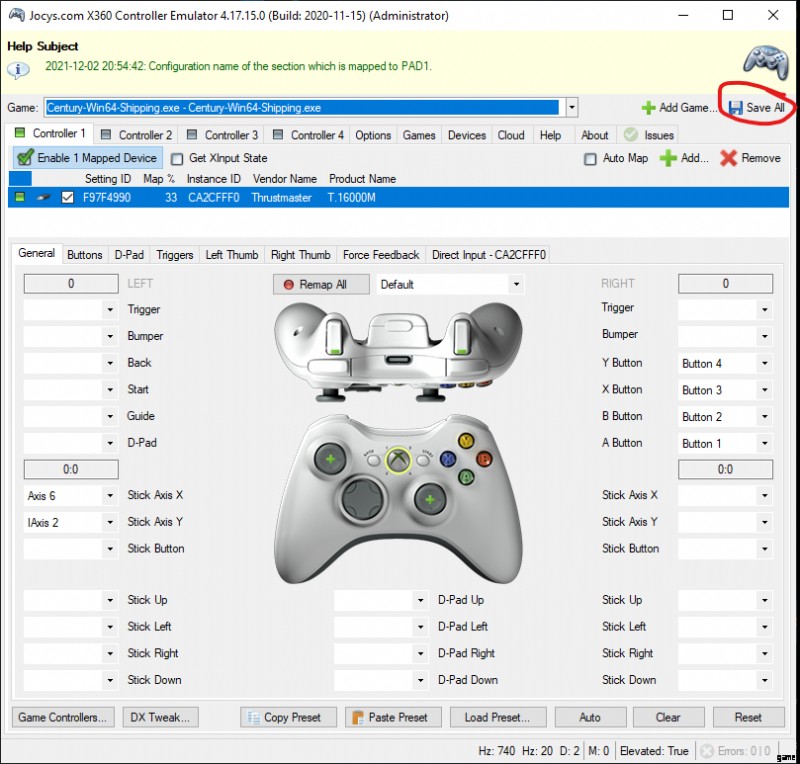Open the Default preset dropdown
This screenshot has height=764, width=800.
[x=516, y=284]
